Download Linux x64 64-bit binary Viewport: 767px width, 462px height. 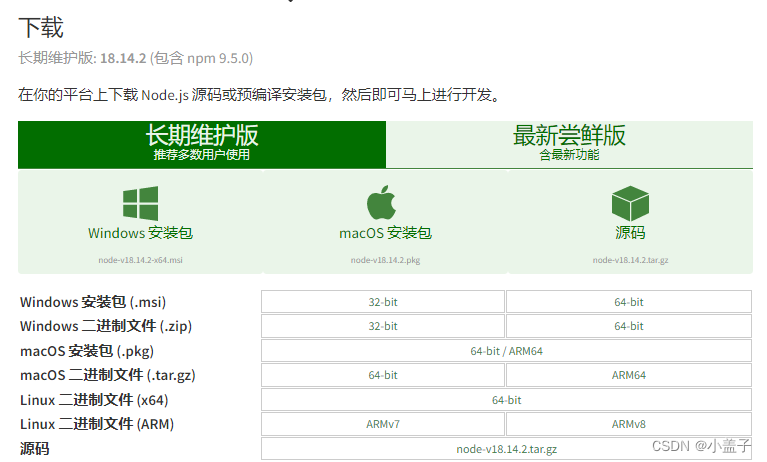pos(507,400)
